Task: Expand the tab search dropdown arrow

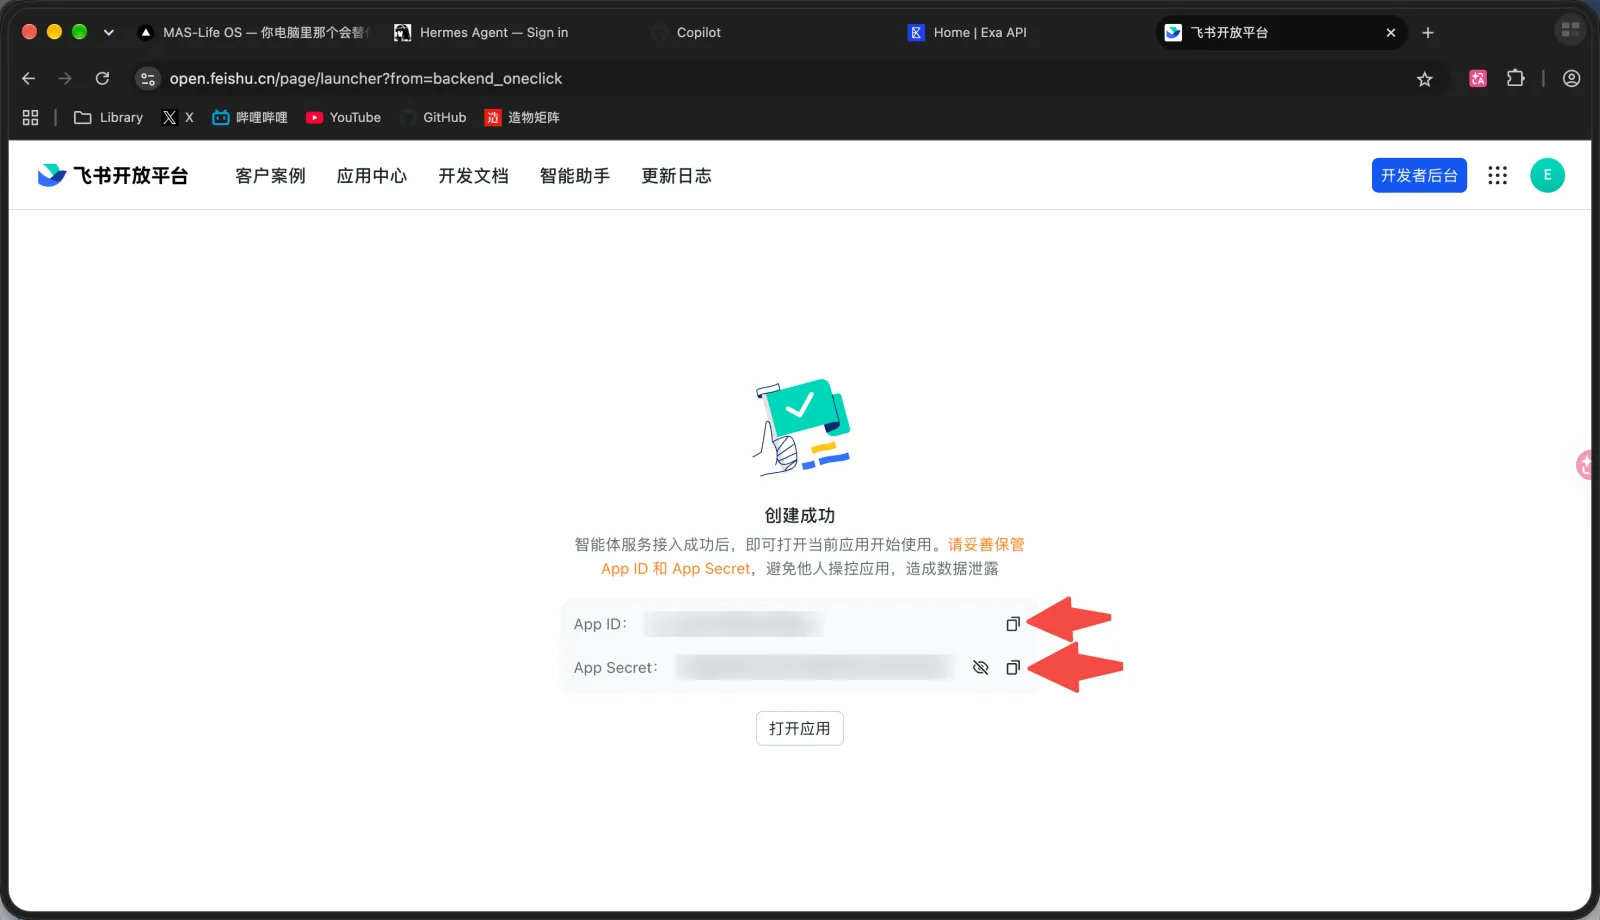Action: click(108, 33)
